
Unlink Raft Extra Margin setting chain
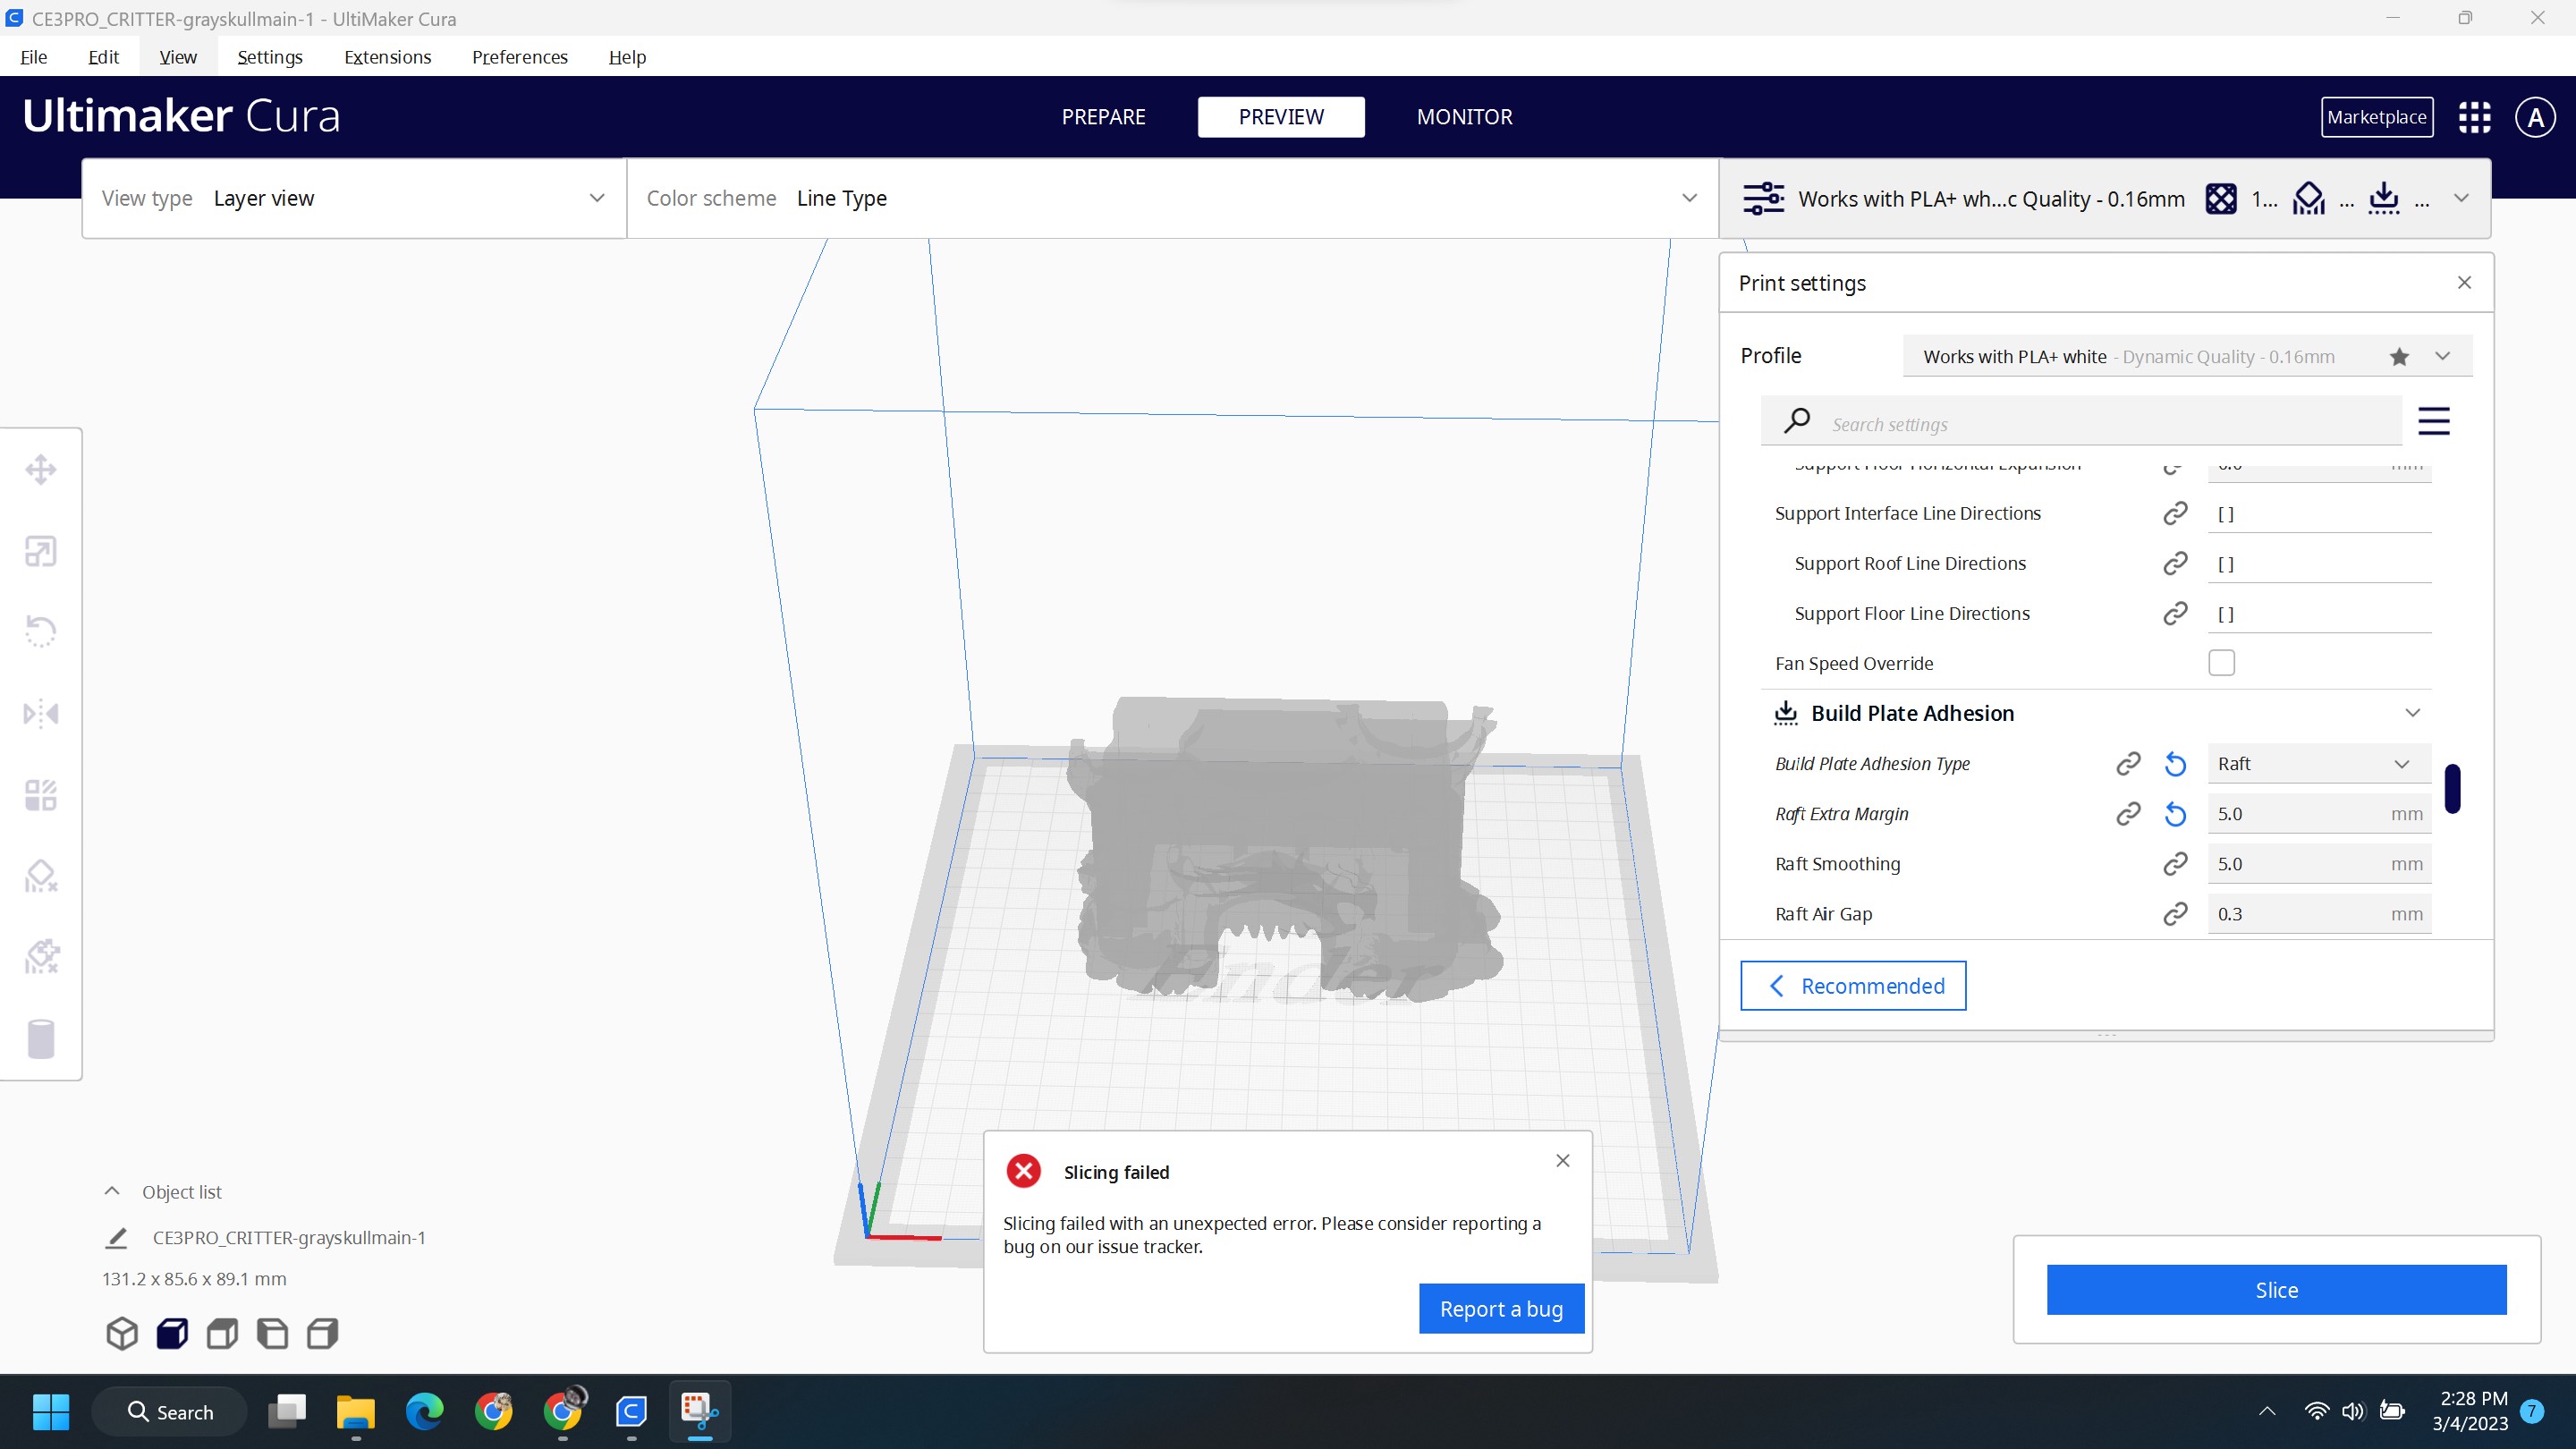click(x=2128, y=813)
